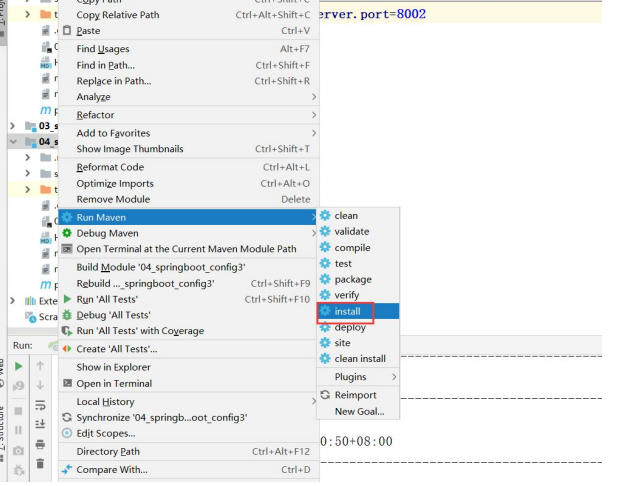Click the green Rerun button in Run panel
The image size is (634, 486).
19,366
